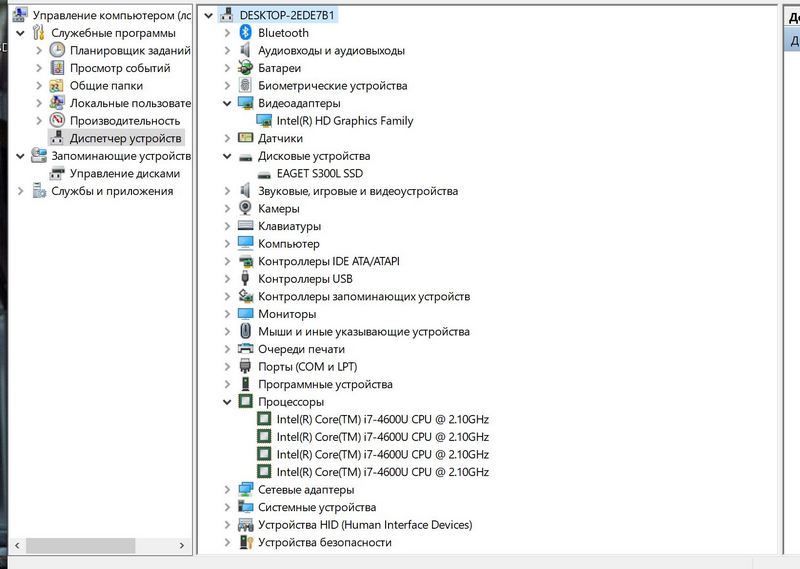Collapse the Служебные программы tree node
800x569 pixels.
[x=22, y=33]
